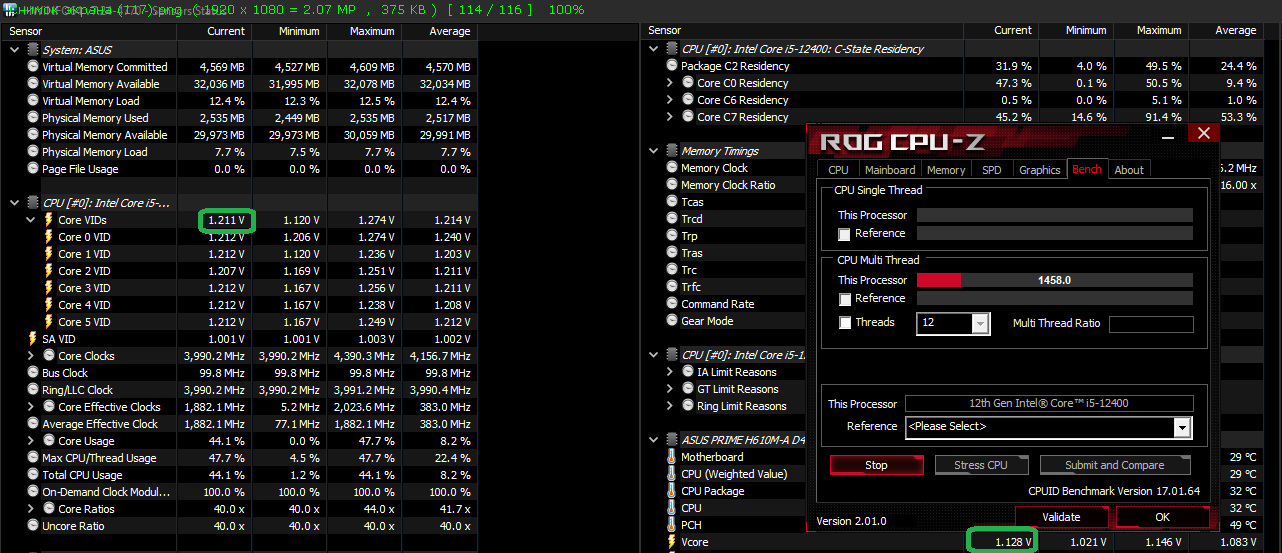Viewport: 1282px width, 553px height.
Task: Enable the Multi Thread Reference checkbox
Action: (845, 299)
